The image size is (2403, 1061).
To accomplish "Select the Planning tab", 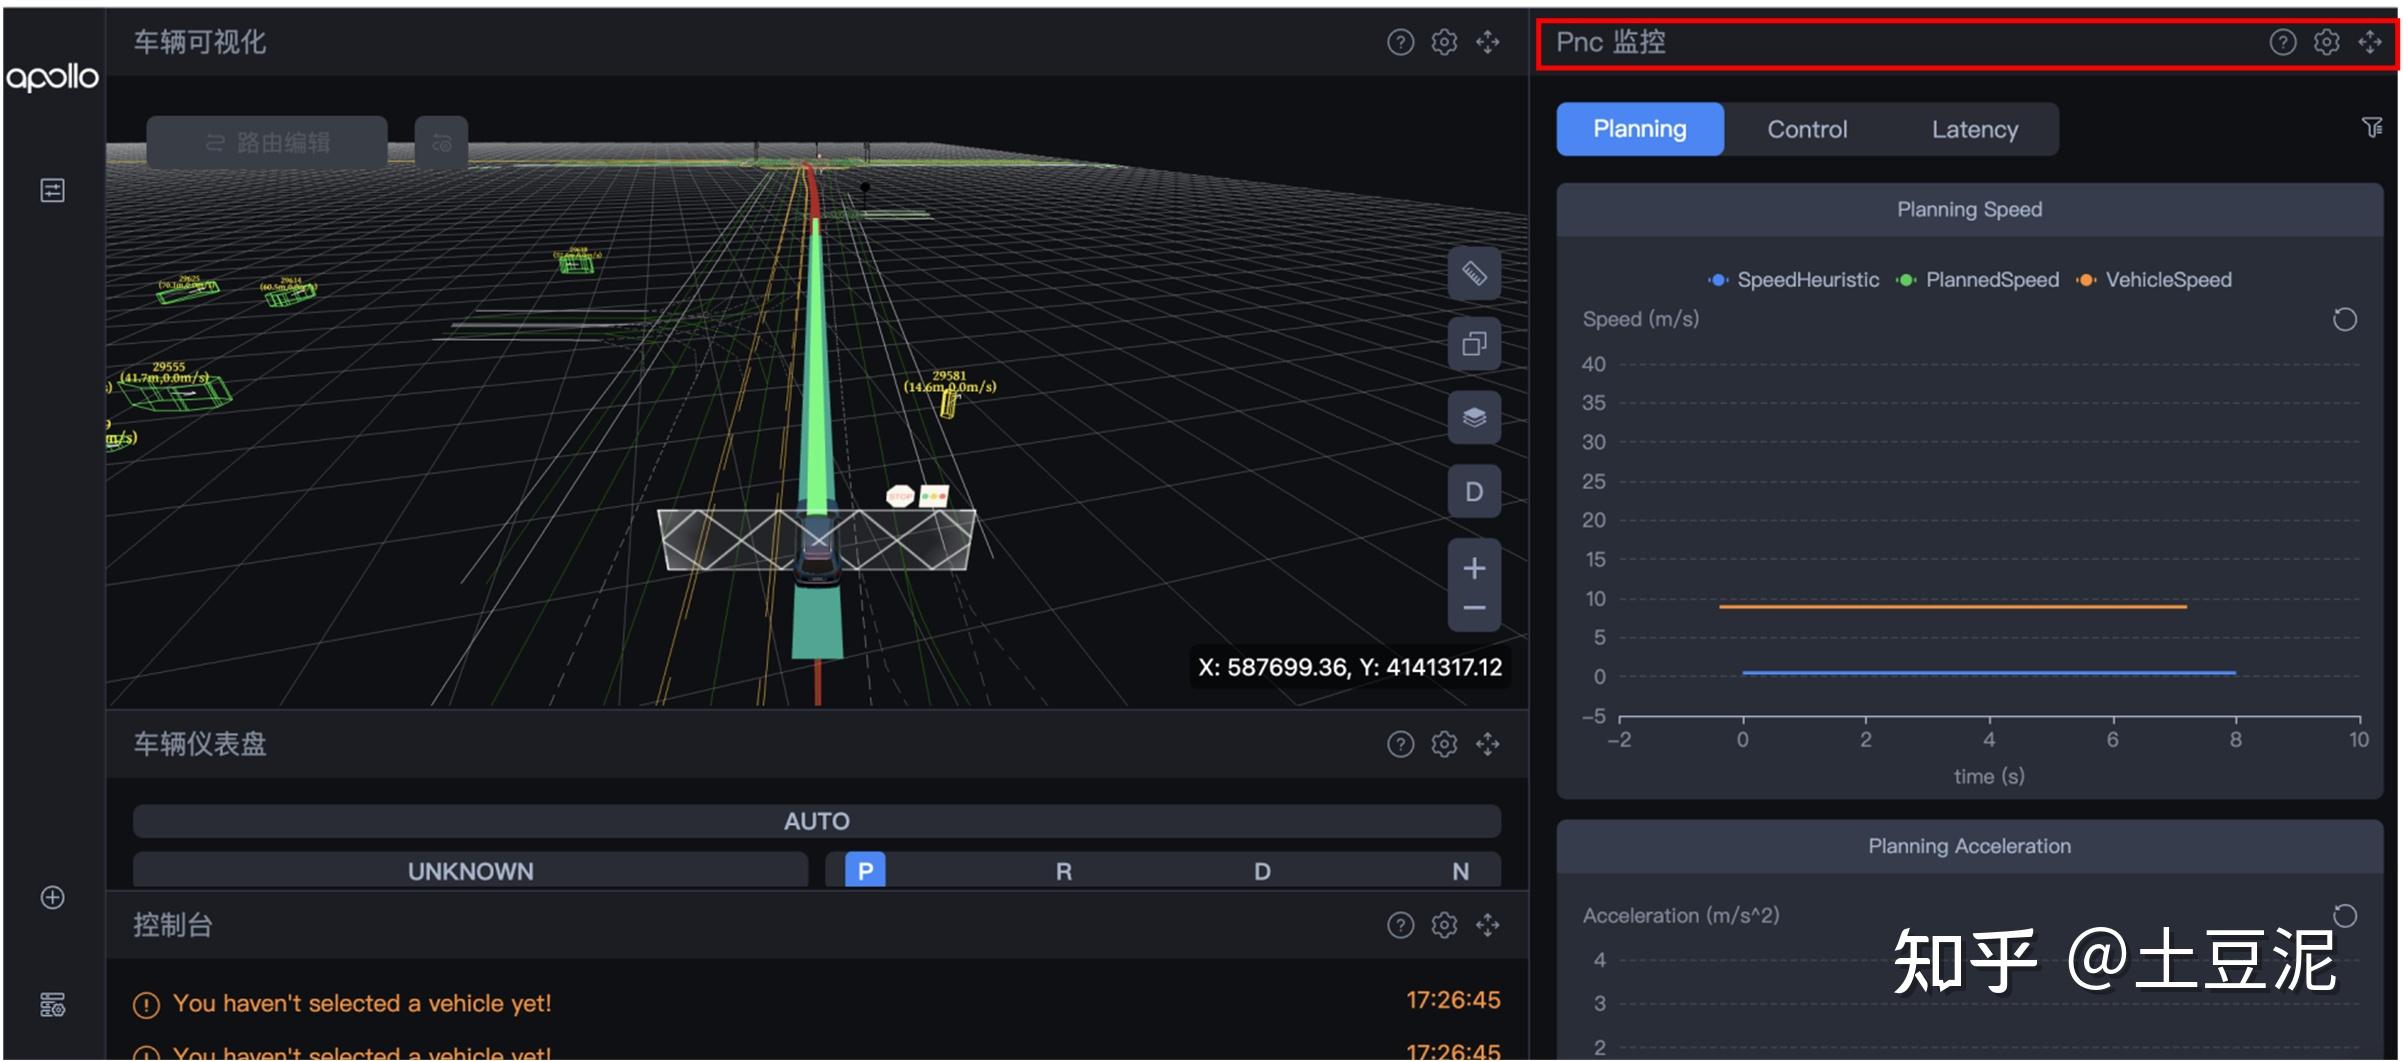I will pyautogui.click(x=1640, y=129).
